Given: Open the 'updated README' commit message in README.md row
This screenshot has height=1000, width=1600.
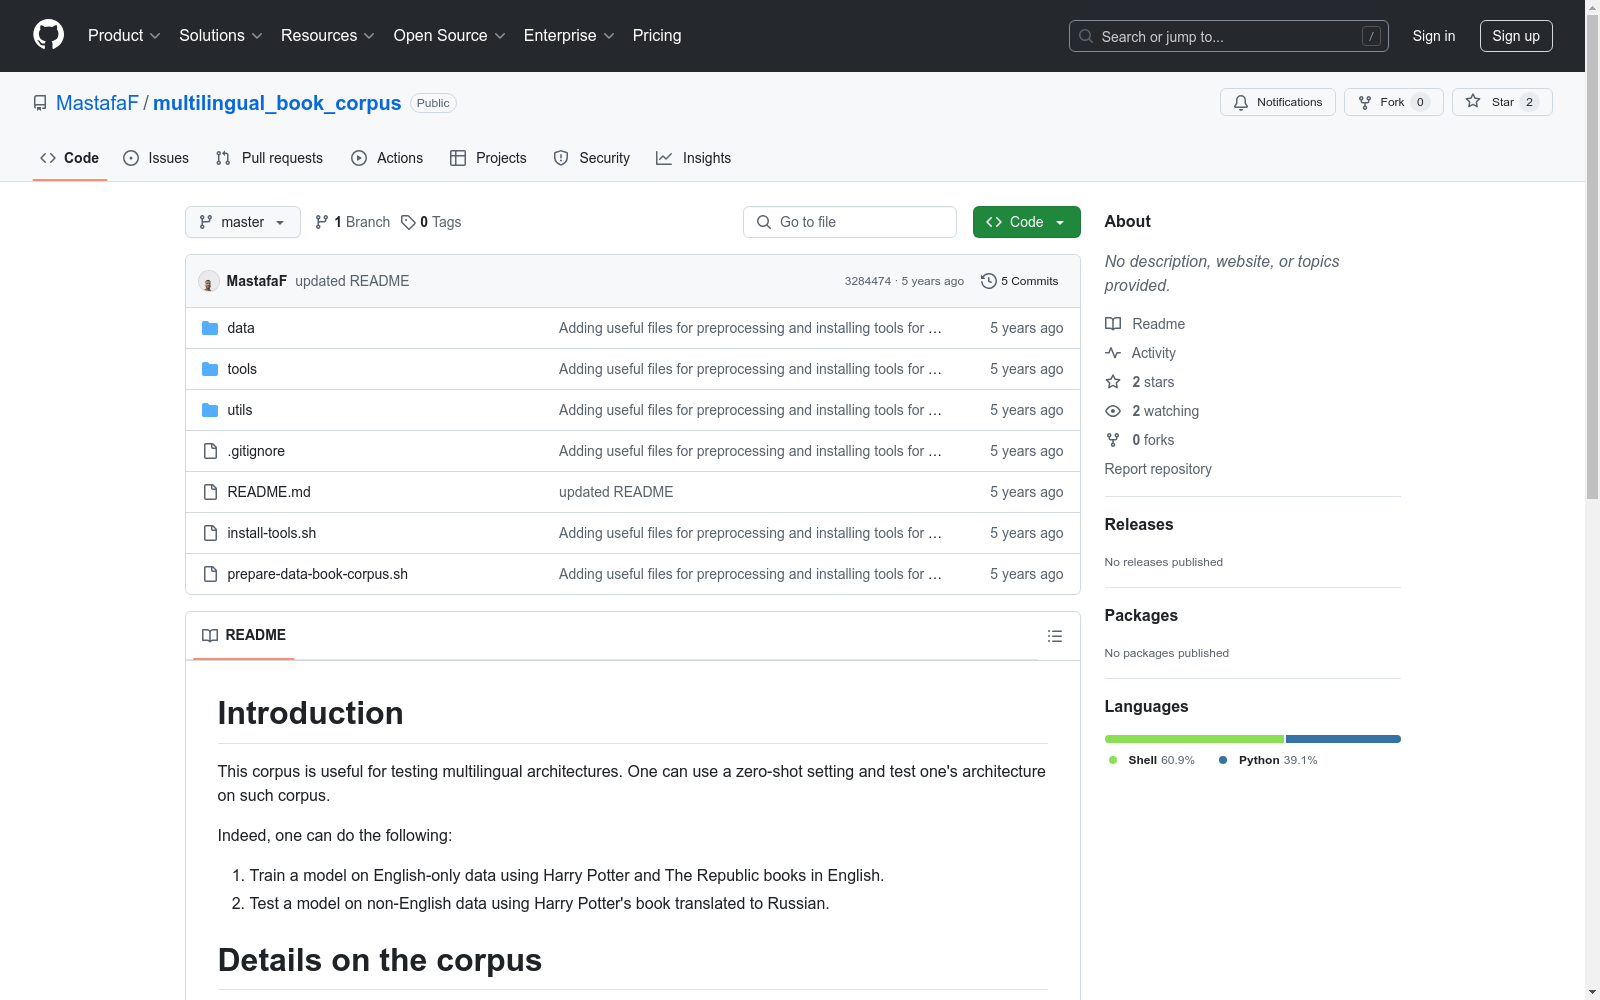Looking at the screenshot, I should (x=616, y=492).
